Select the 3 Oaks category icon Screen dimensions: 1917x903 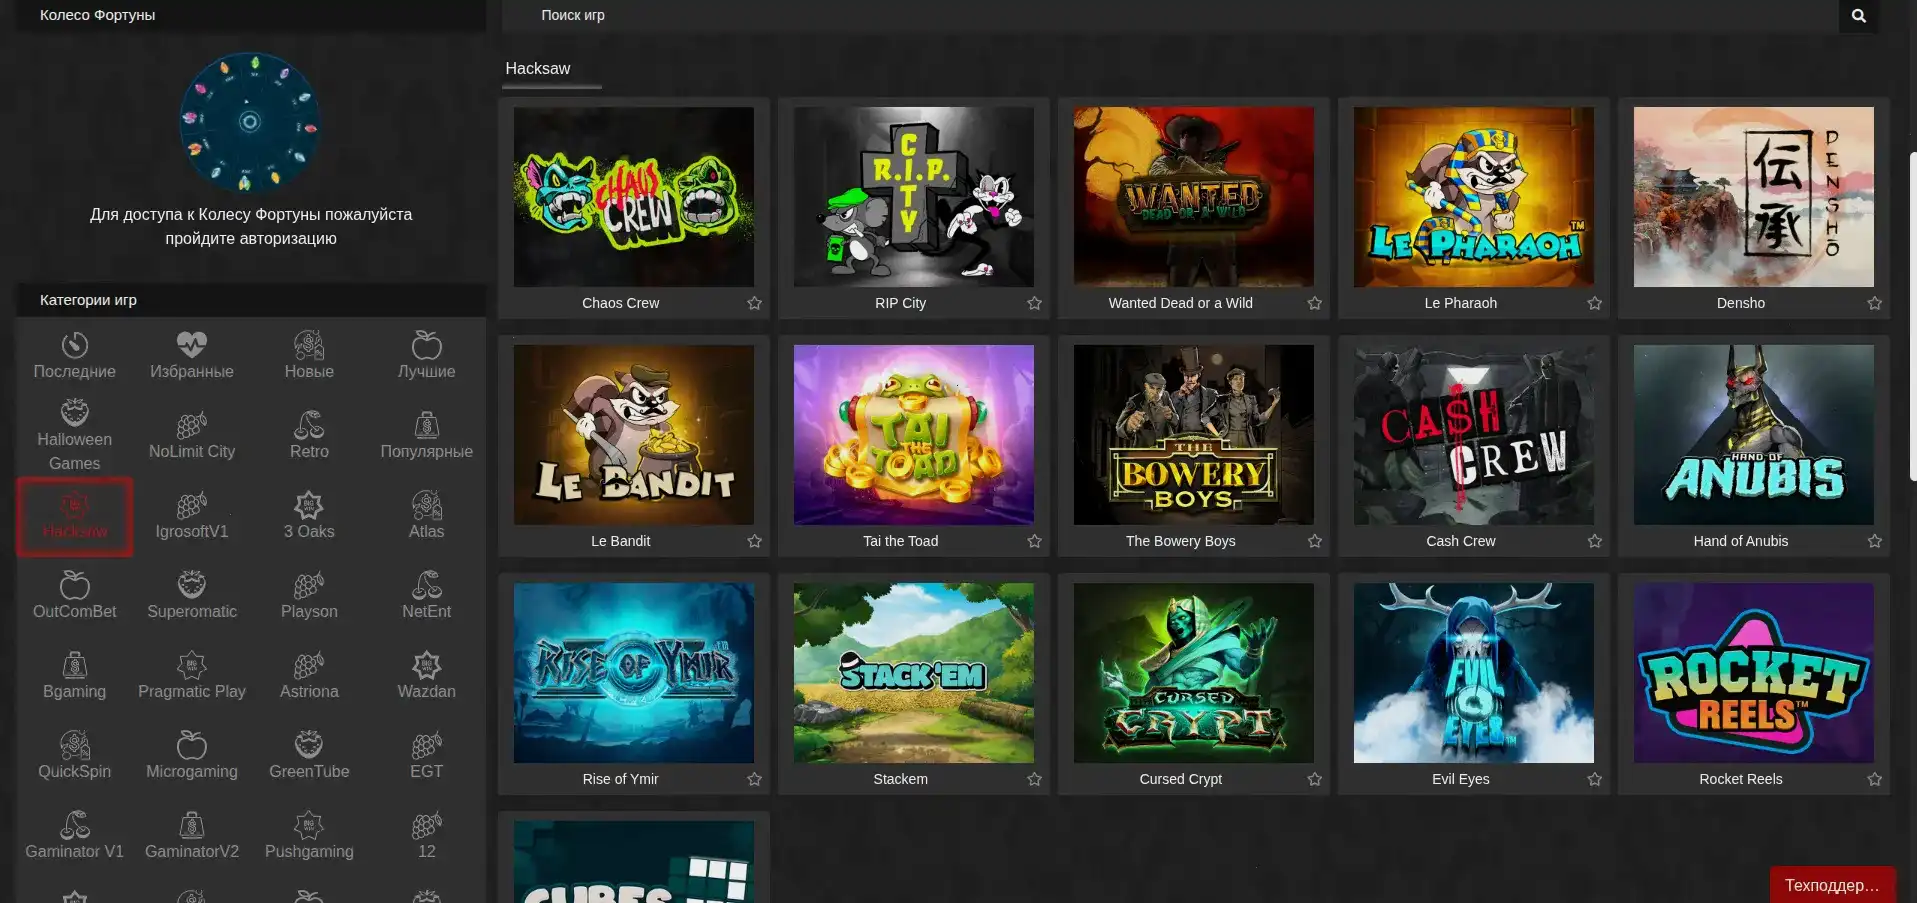(309, 506)
